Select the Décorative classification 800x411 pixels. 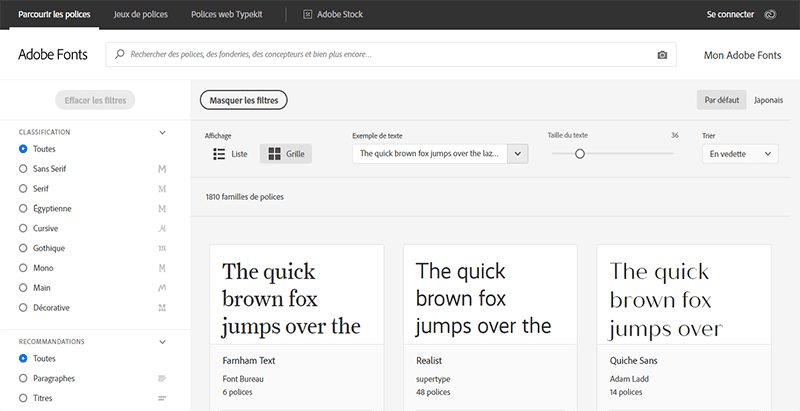coord(22,308)
